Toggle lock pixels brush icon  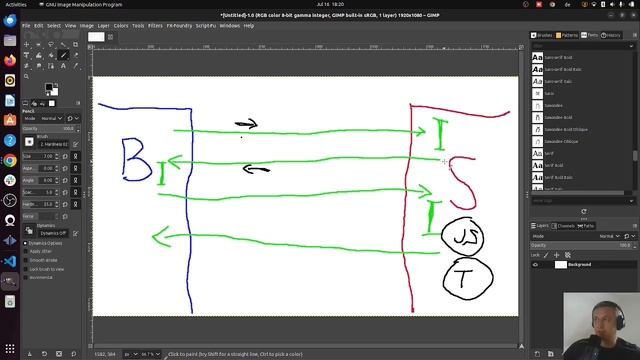tap(546, 255)
